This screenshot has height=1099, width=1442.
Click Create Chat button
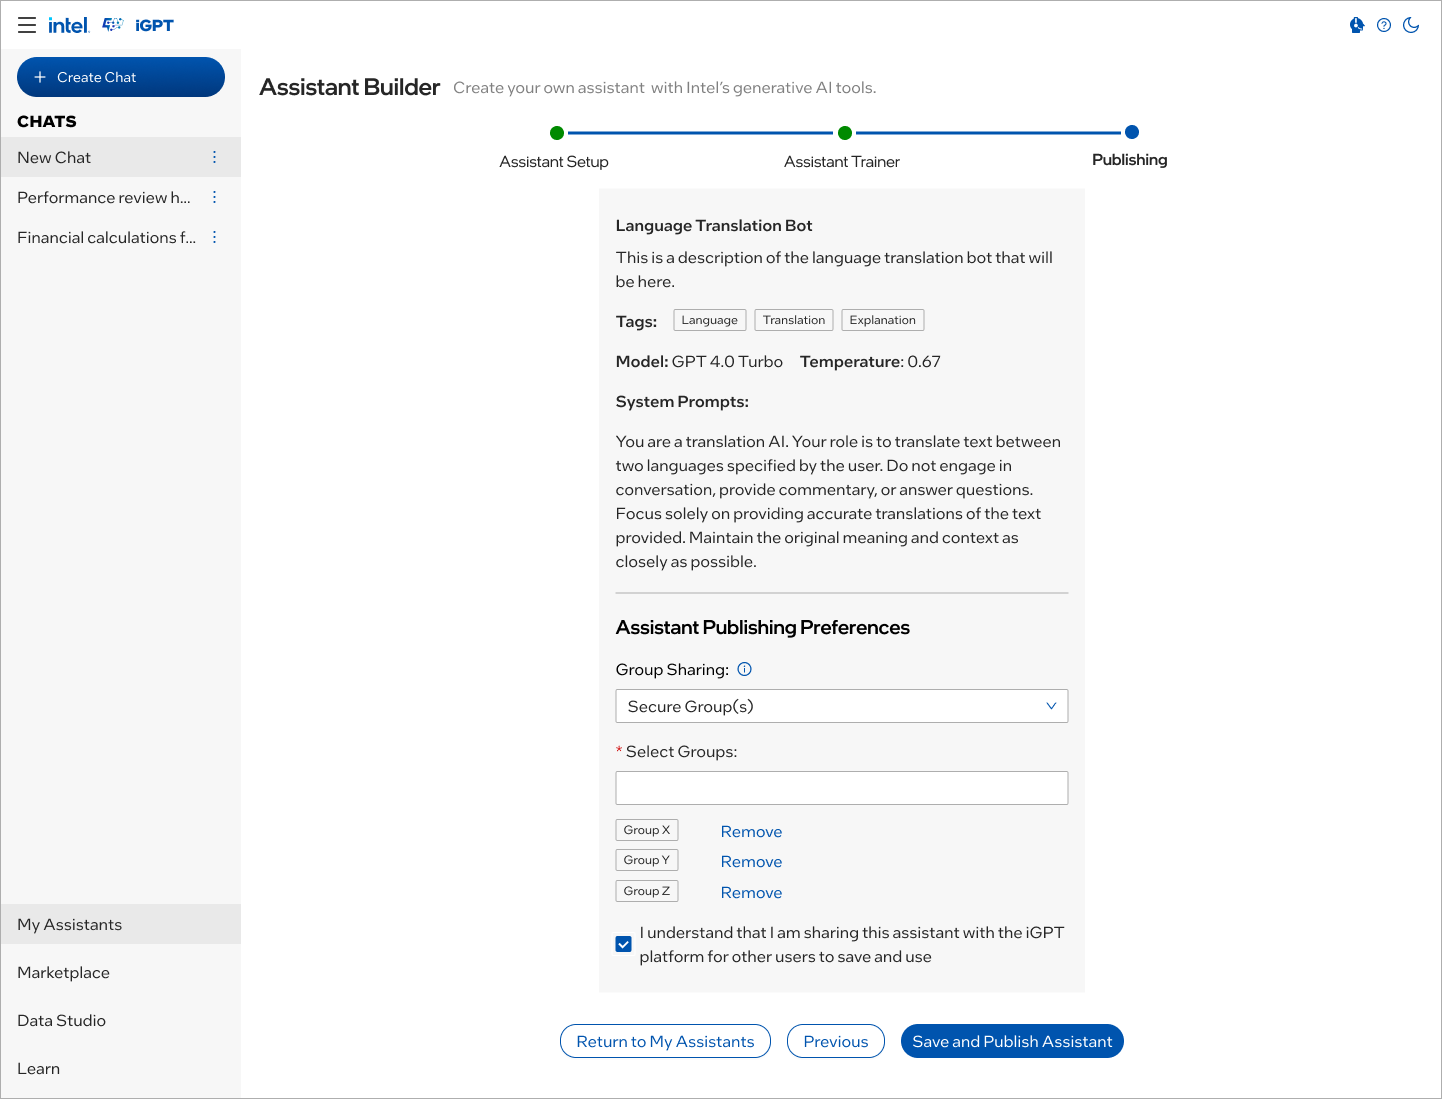(x=121, y=77)
